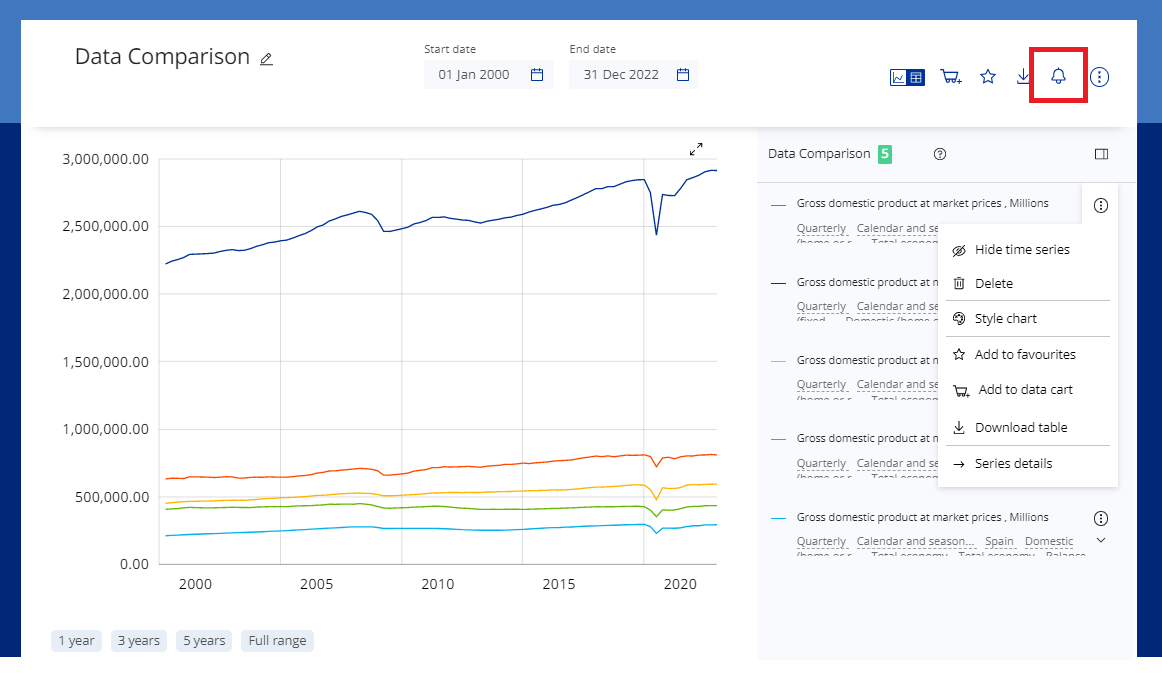Choose Style chart in the context menu
The height and width of the screenshot is (688, 1162).
(1005, 319)
